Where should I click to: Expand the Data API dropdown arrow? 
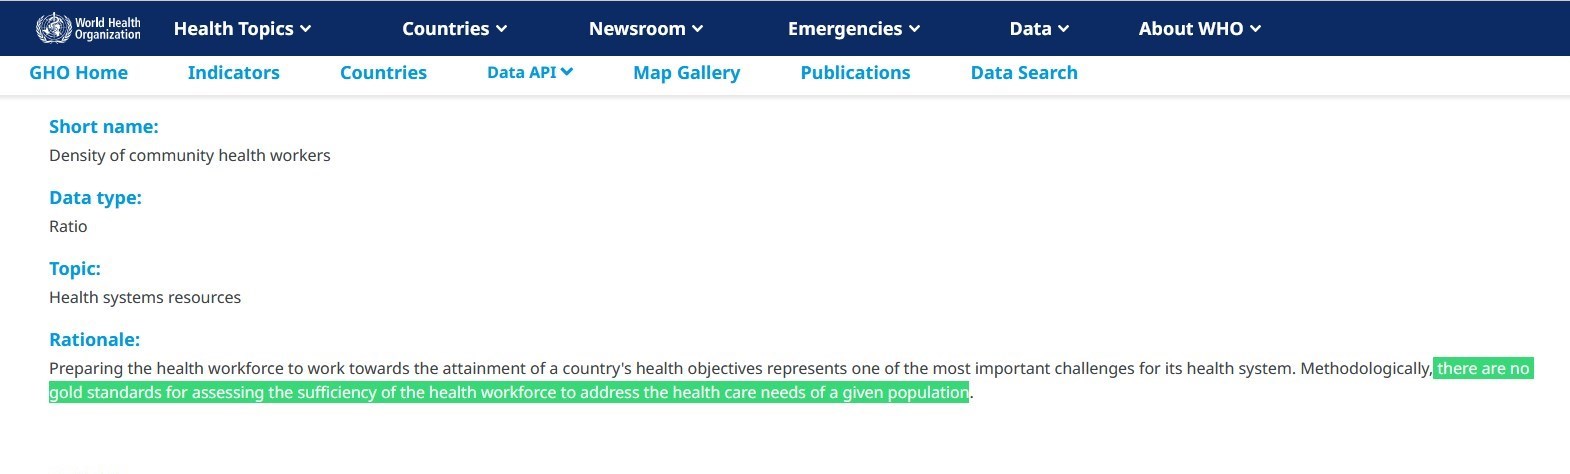coord(567,72)
